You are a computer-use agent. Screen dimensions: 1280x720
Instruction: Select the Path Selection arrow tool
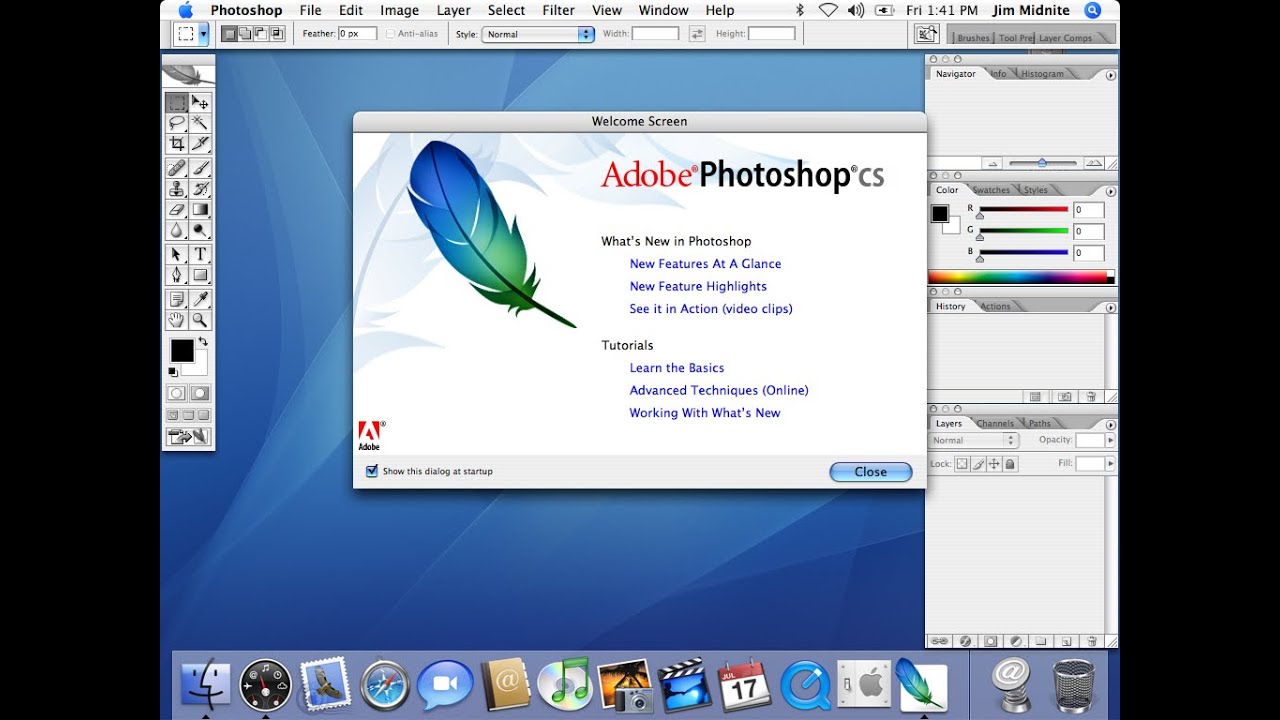coord(177,254)
